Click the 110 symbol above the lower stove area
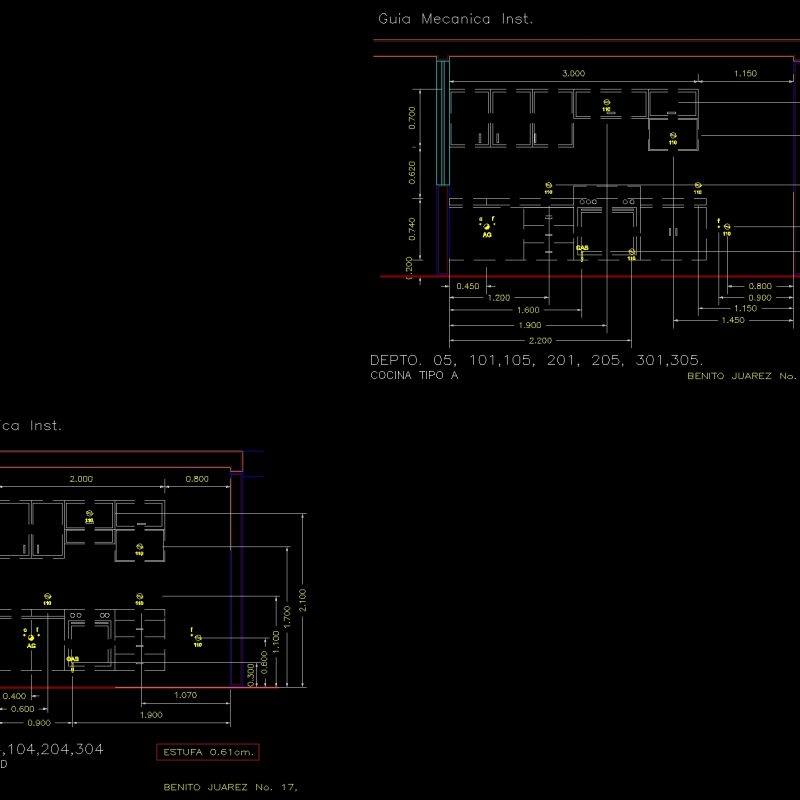 (140, 596)
